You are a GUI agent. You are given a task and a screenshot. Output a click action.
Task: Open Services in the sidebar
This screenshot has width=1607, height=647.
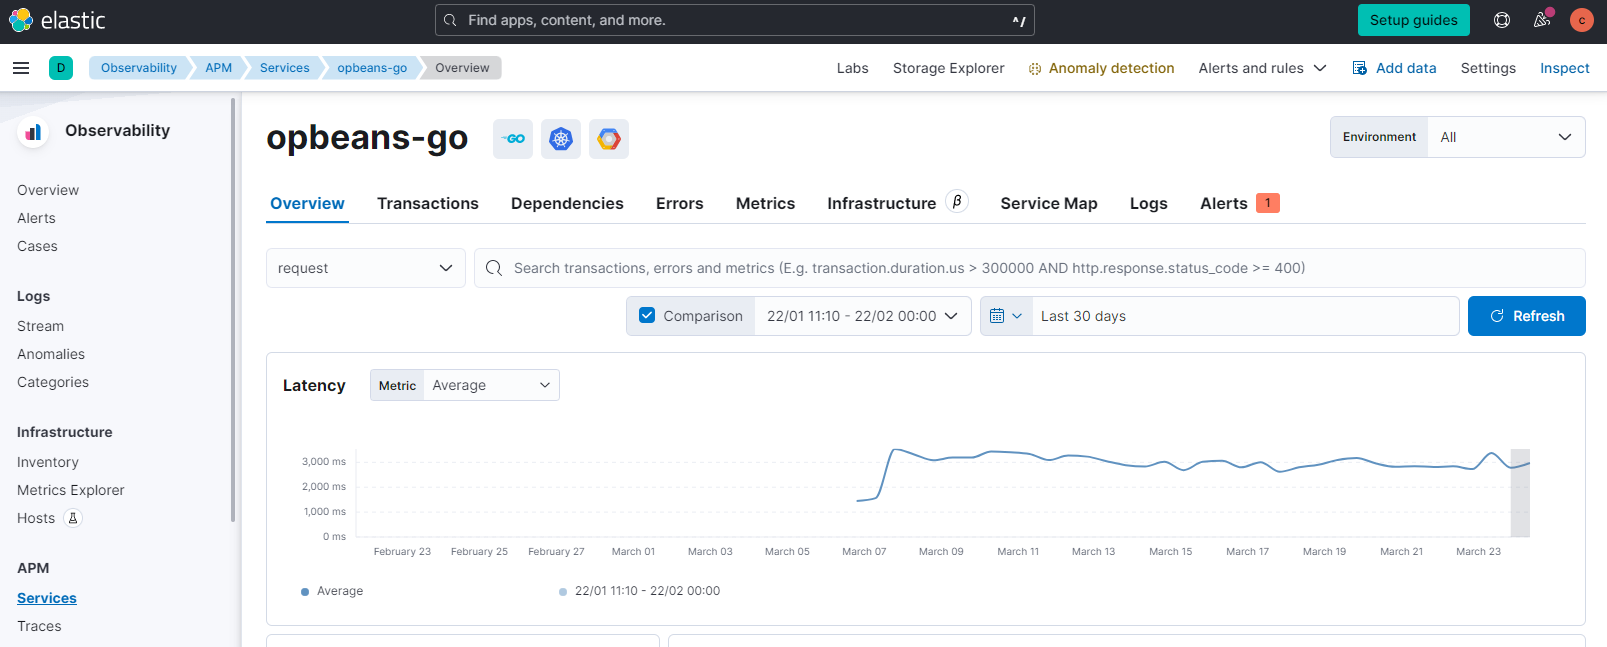pos(47,598)
